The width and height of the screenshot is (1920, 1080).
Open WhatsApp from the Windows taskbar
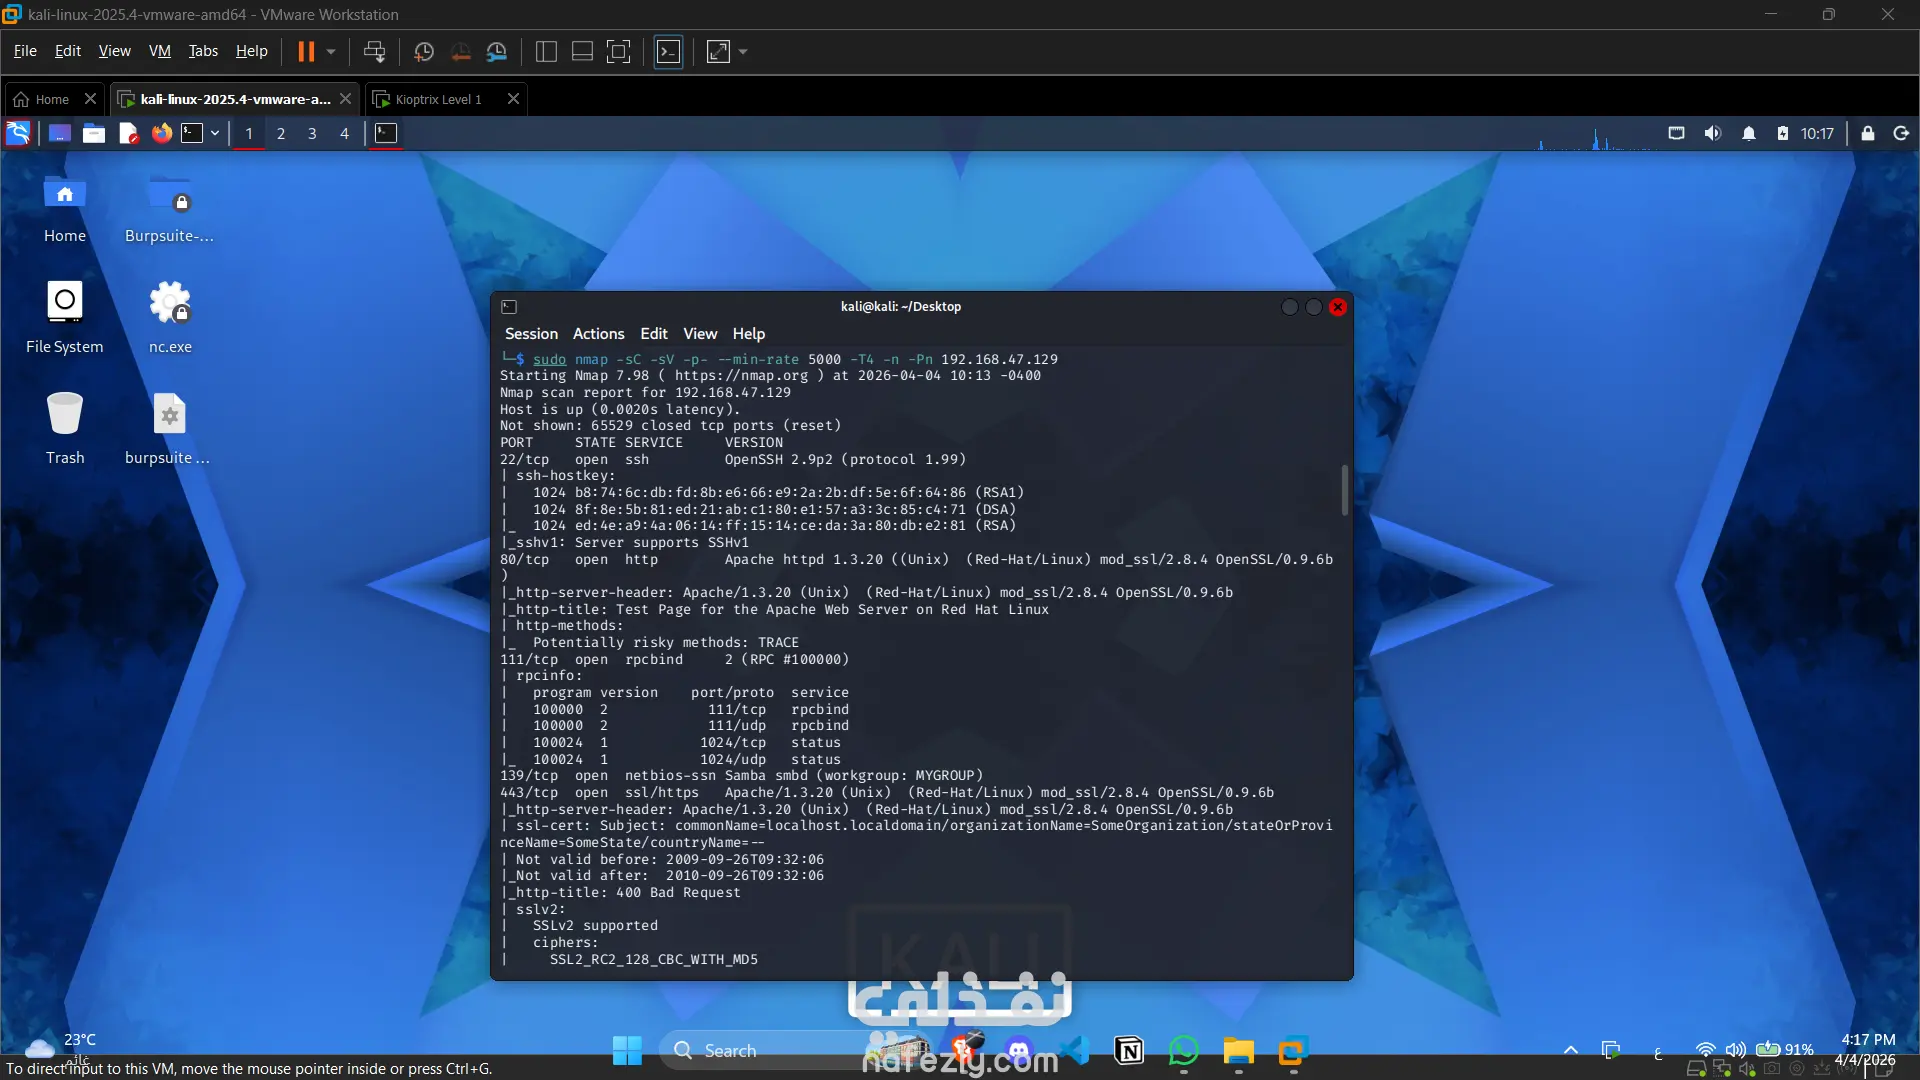[1184, 1050]
